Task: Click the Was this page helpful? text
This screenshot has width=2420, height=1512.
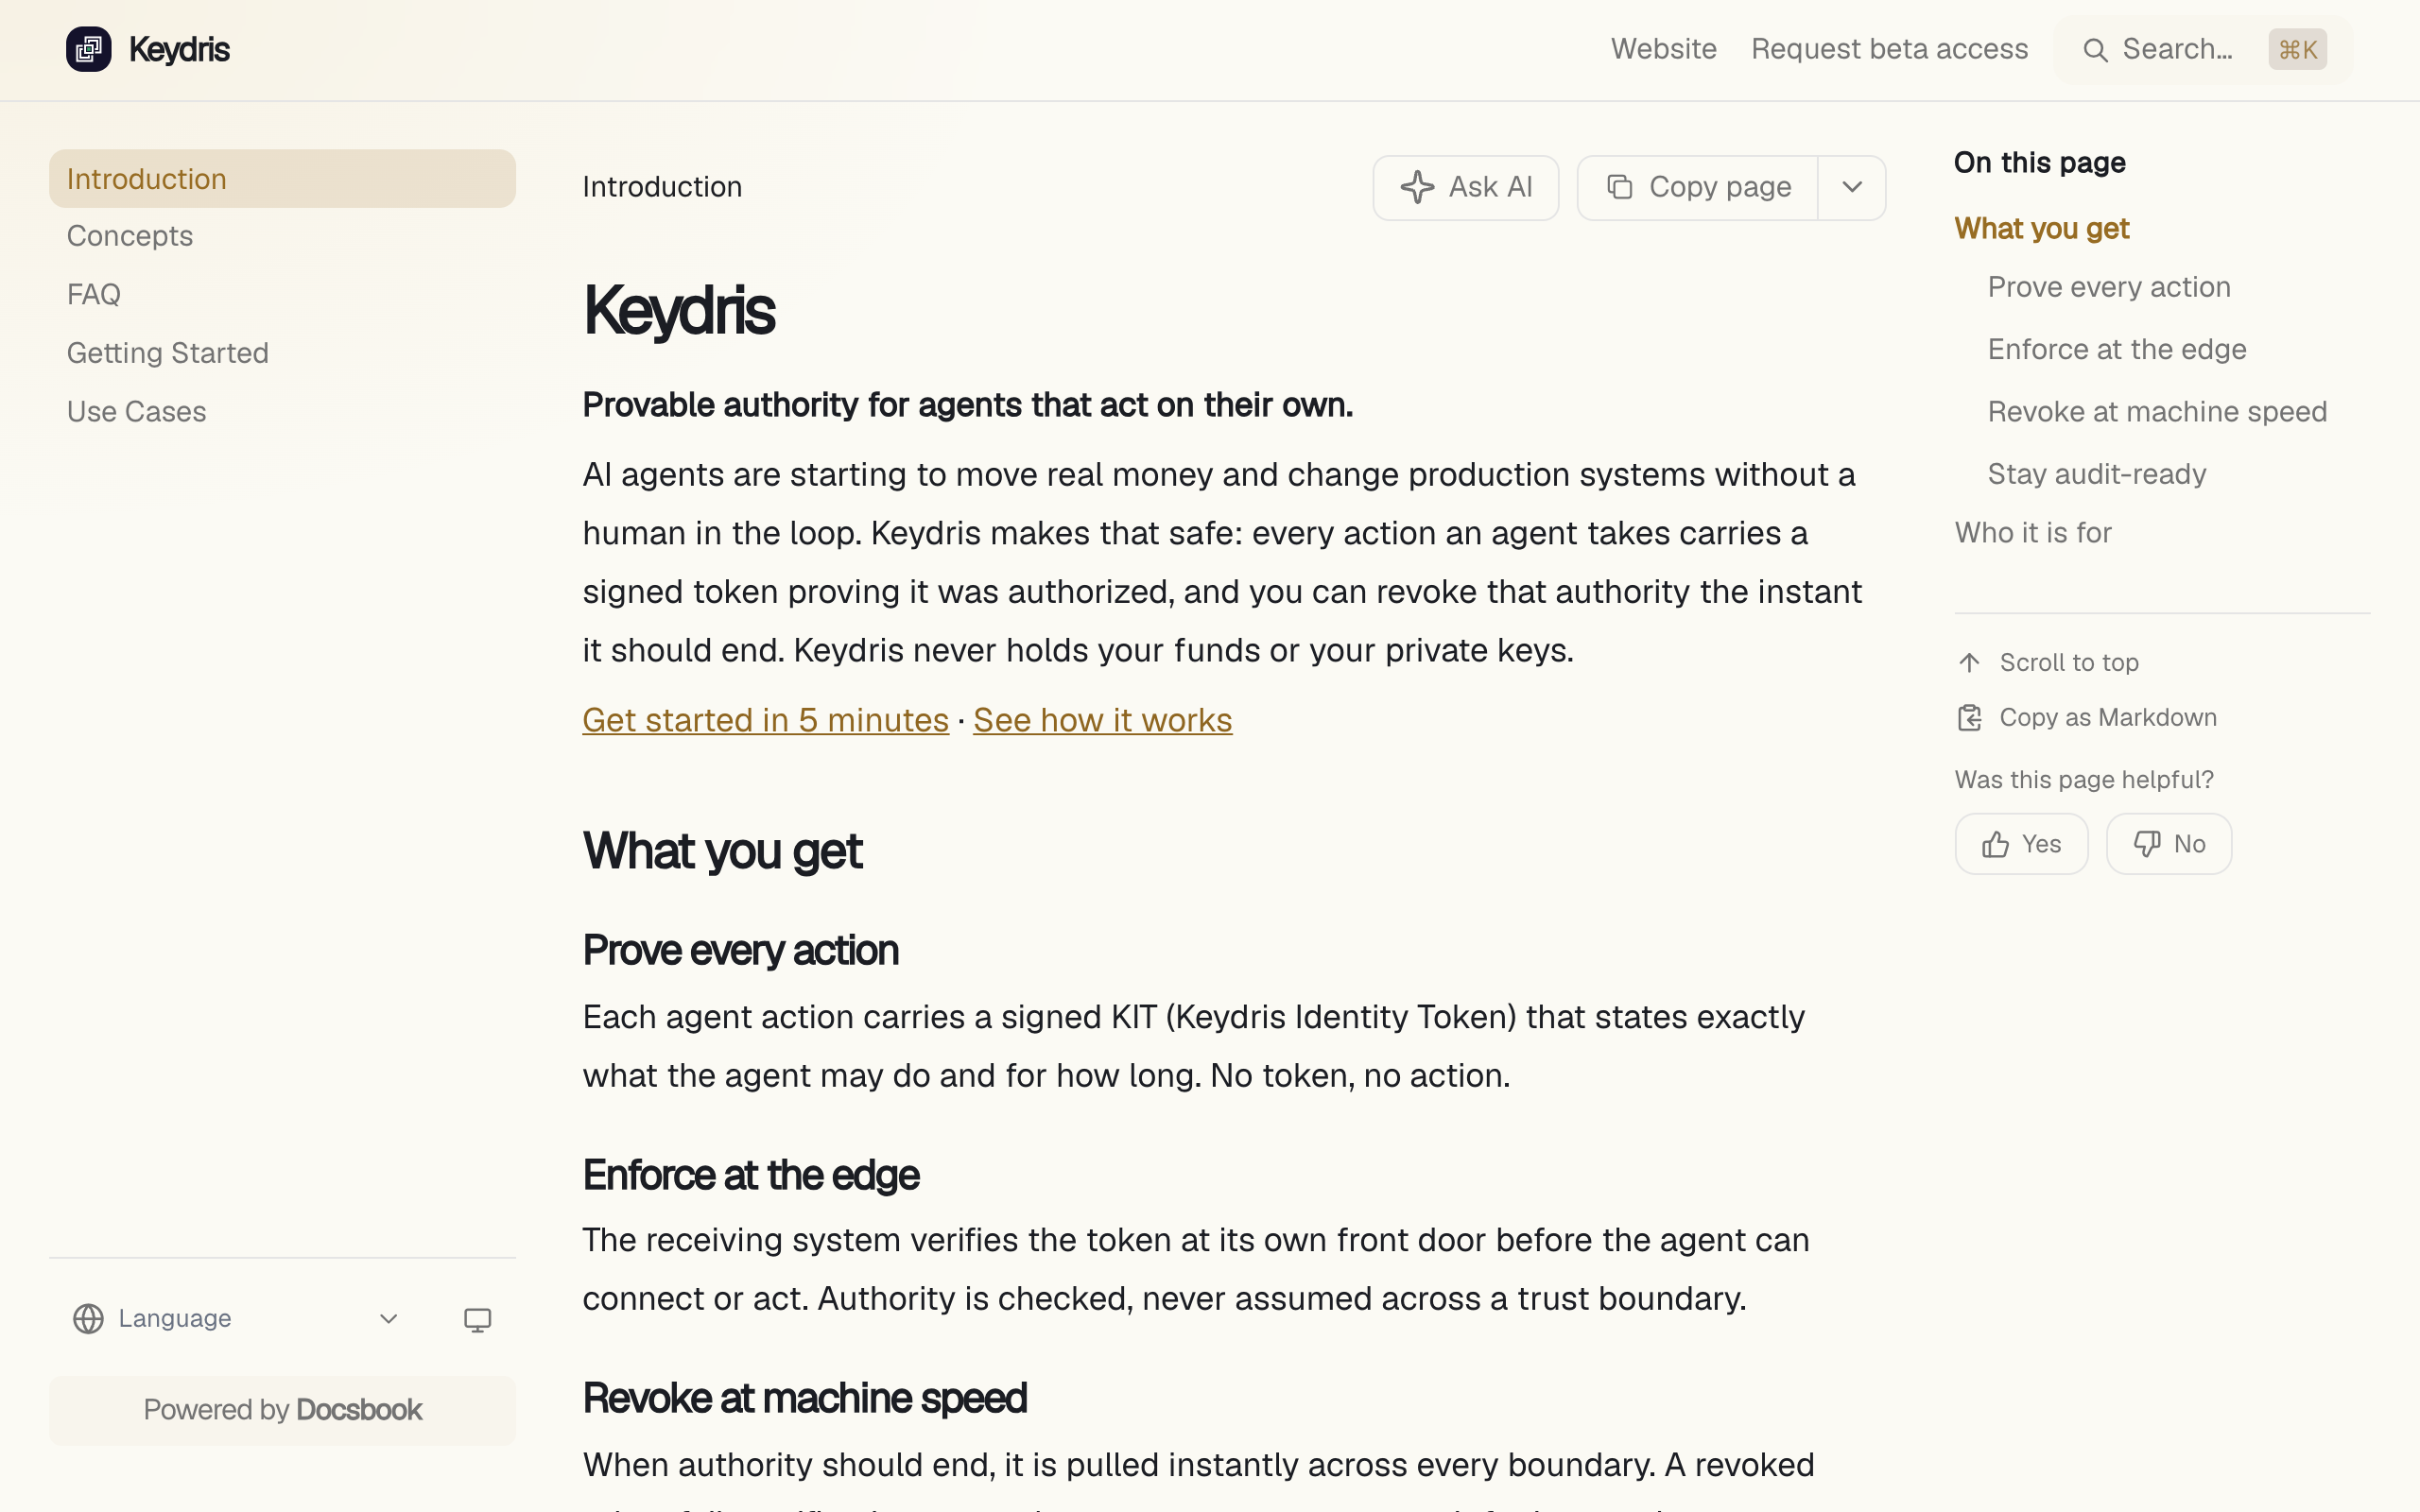Action: [2084, 780]
